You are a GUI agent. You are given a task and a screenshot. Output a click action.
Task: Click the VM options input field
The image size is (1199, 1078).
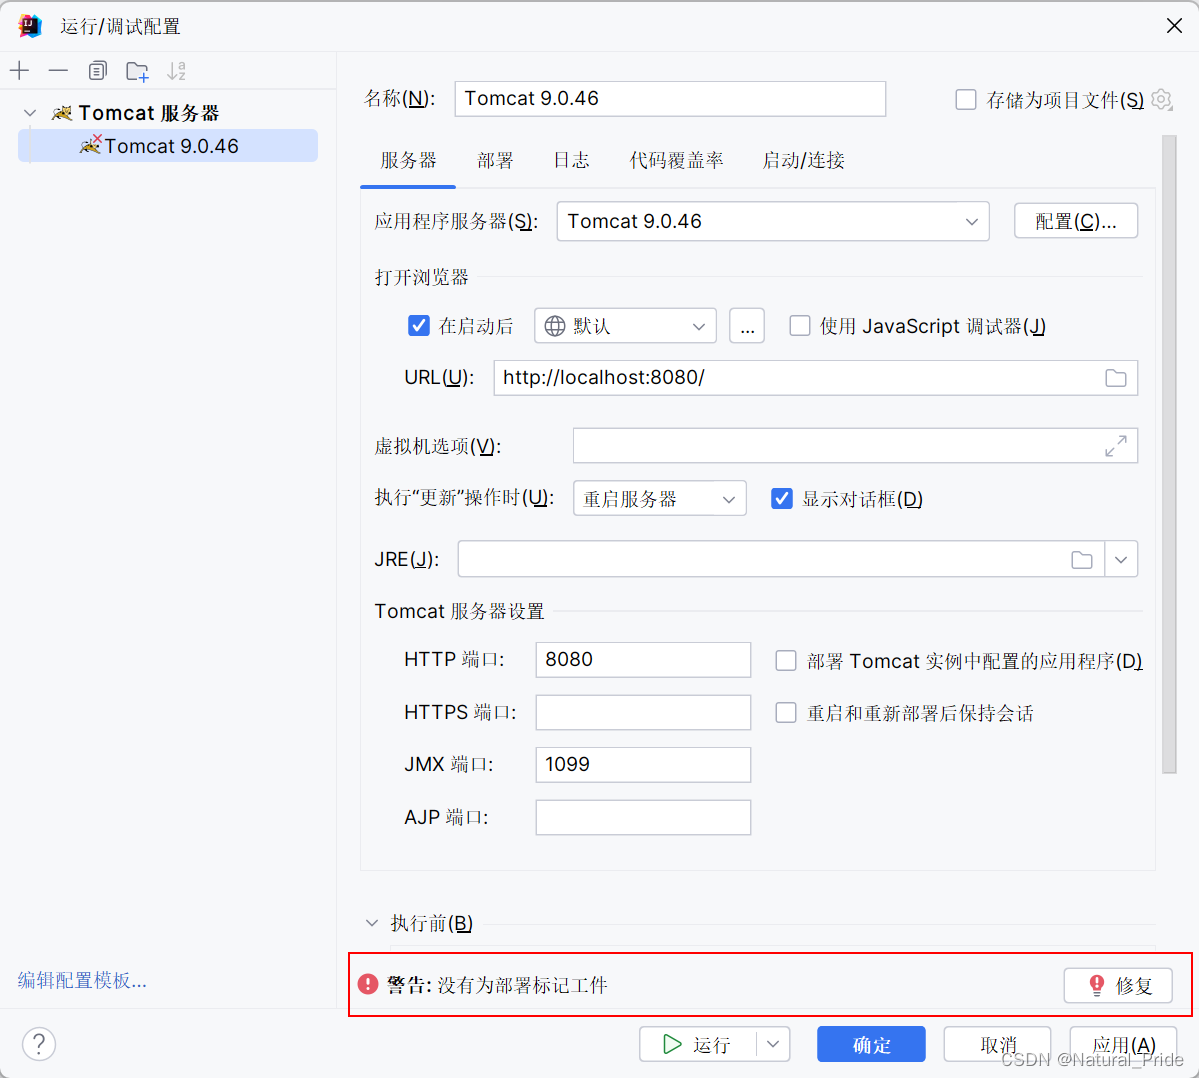point(855,446)
